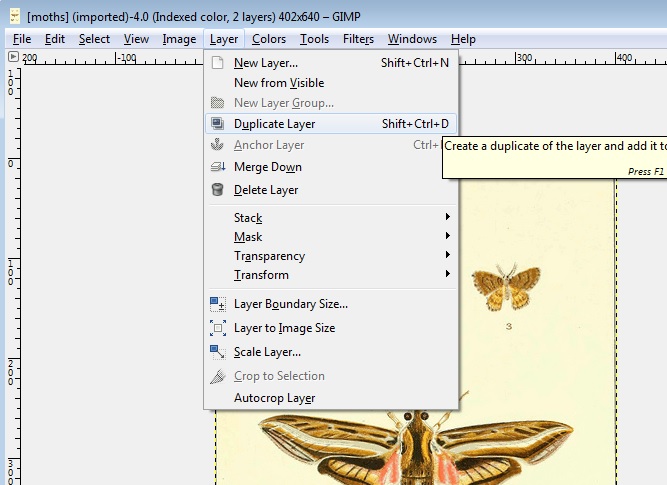Click the ruler corner navigation arrow button
The width and height of the screenshot is (667, 485).
(x=13, y=56)
